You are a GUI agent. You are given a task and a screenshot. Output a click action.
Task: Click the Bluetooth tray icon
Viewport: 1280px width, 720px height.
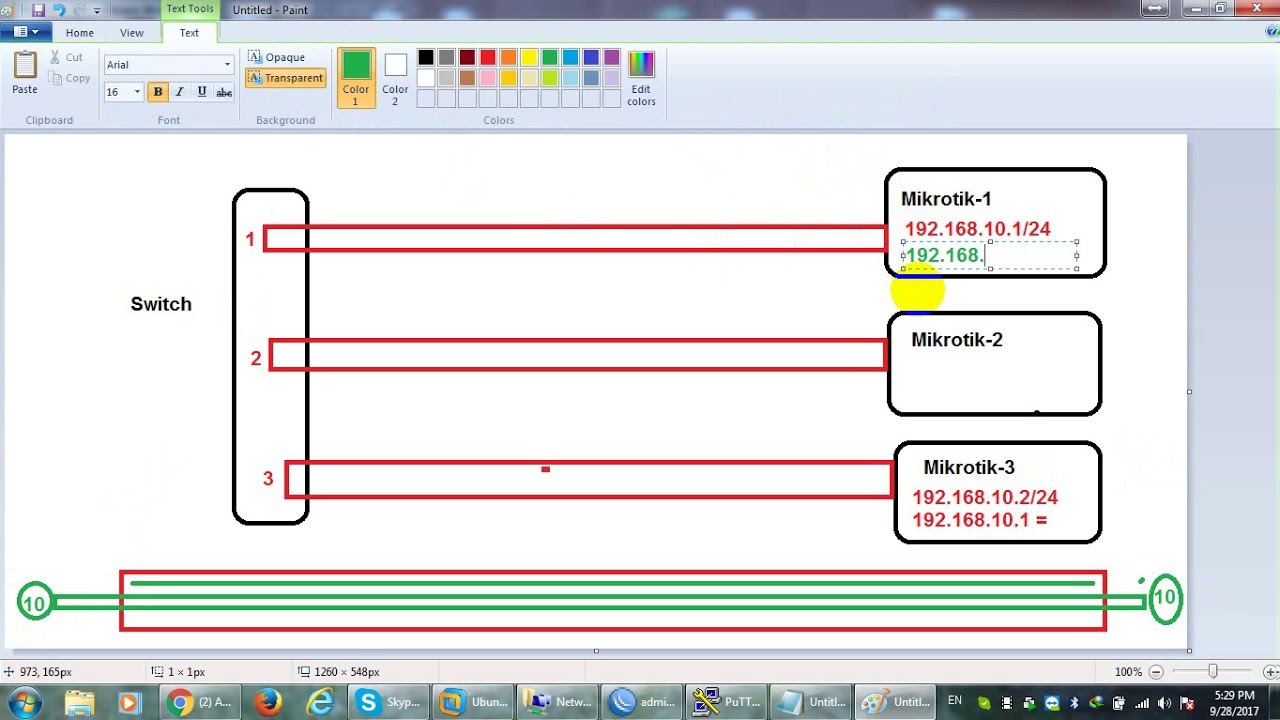tap(1075, 703)
